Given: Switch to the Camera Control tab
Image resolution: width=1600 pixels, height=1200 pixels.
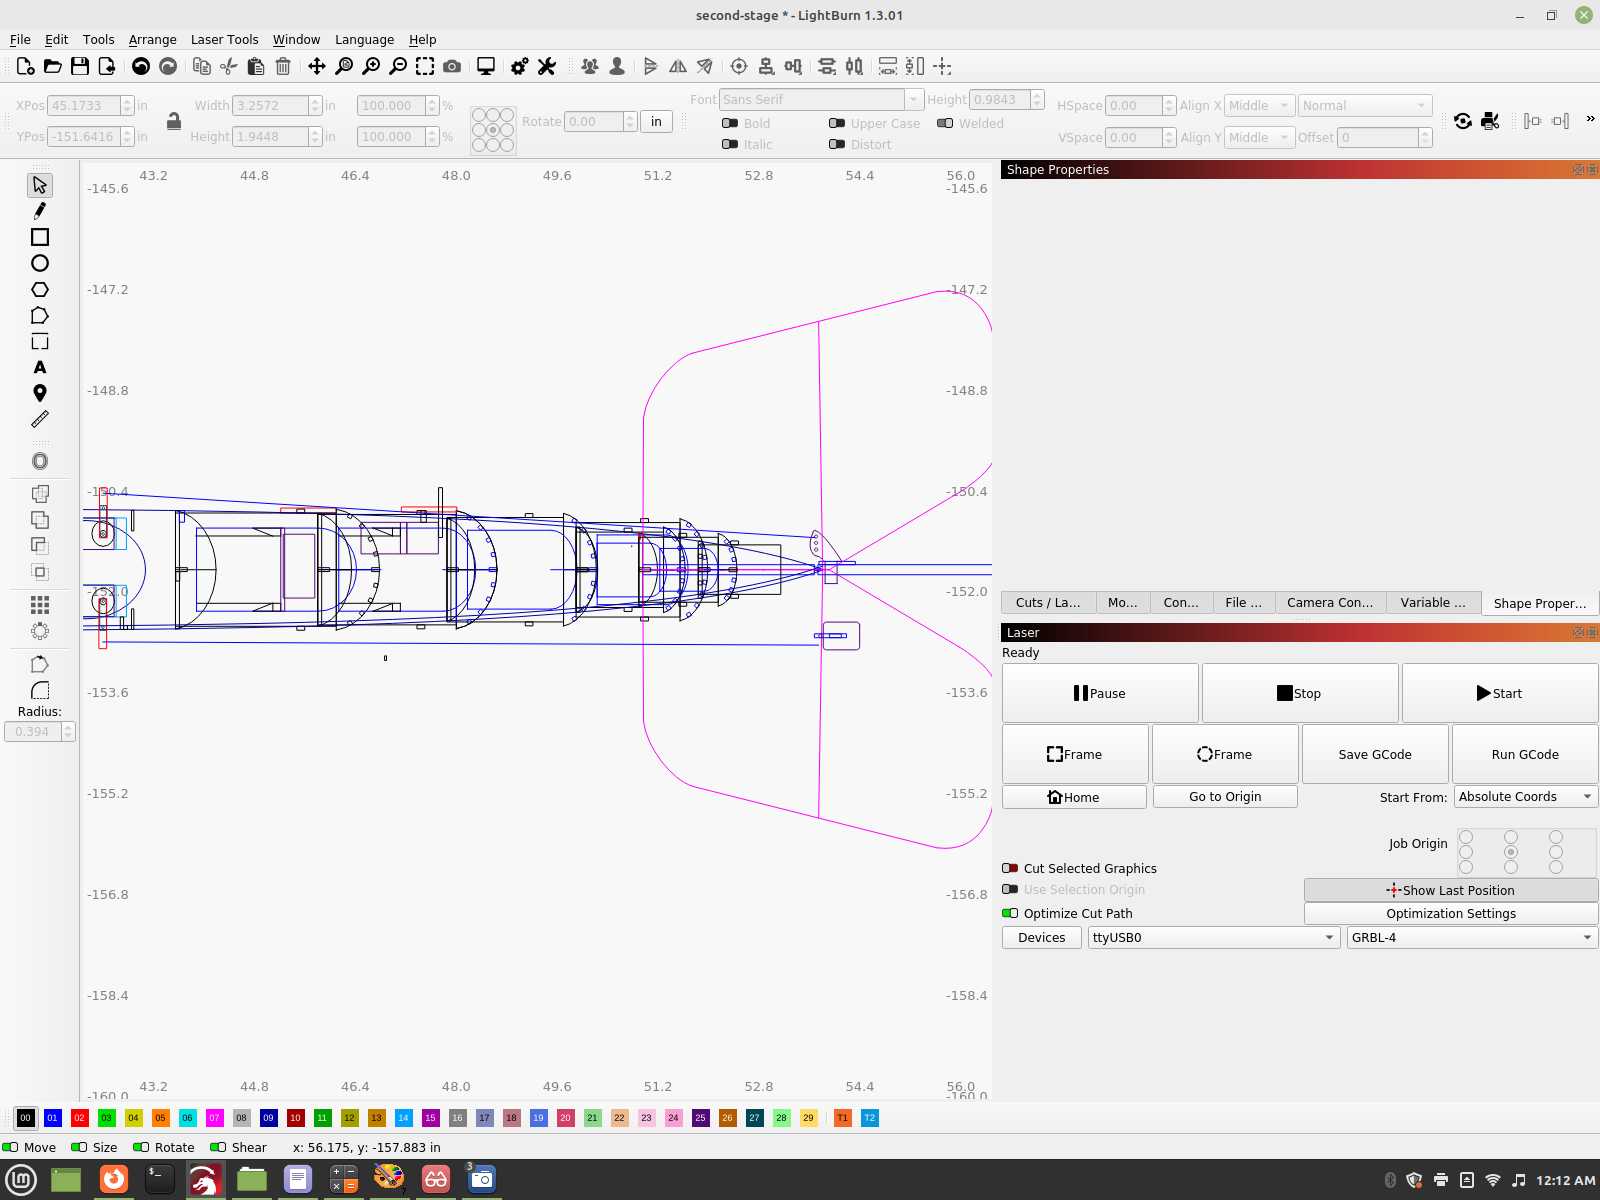Looking at the screenshot, I should click(1329, 602).
